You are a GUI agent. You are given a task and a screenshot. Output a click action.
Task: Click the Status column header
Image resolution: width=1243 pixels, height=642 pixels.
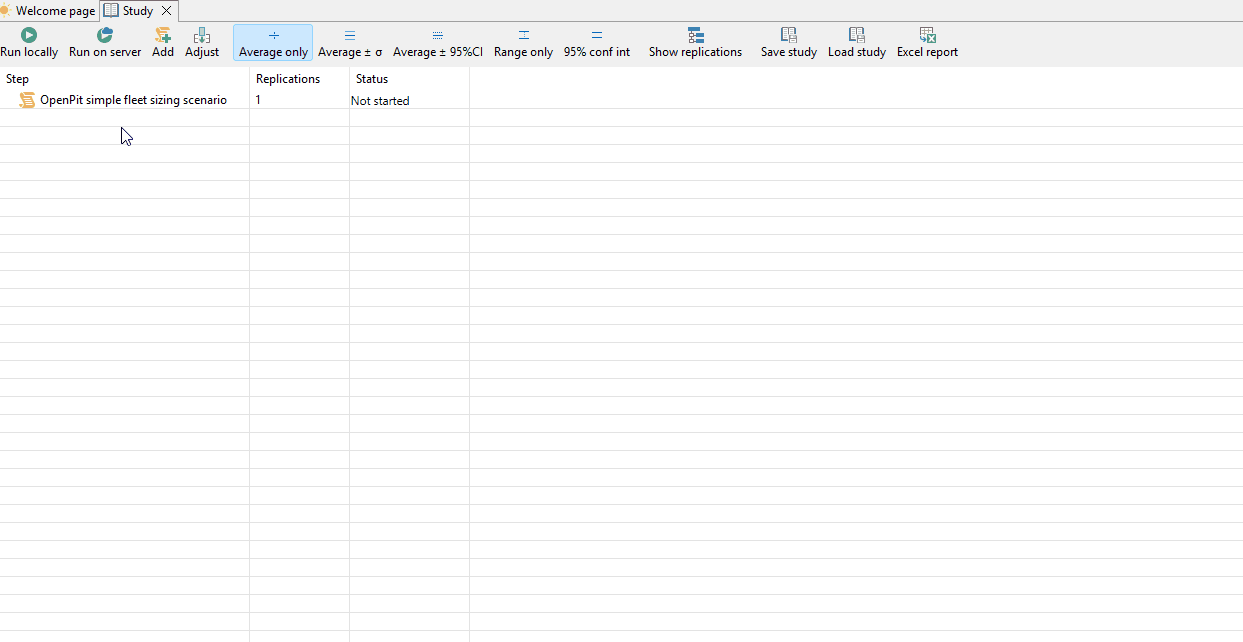click(409, 79)
